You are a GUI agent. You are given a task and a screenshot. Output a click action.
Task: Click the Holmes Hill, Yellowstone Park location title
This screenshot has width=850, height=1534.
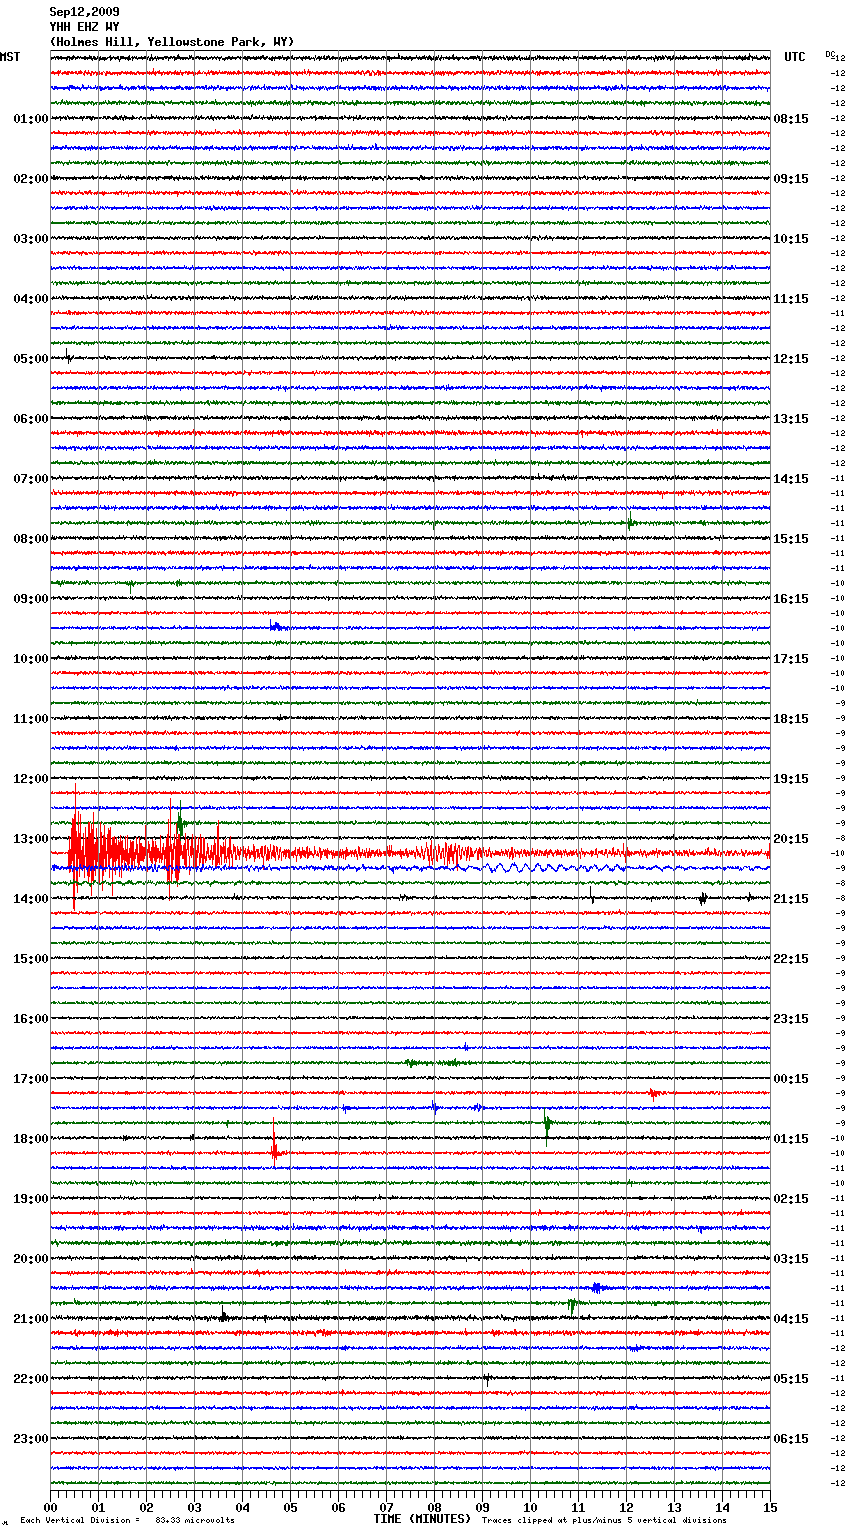pos(172,42)
